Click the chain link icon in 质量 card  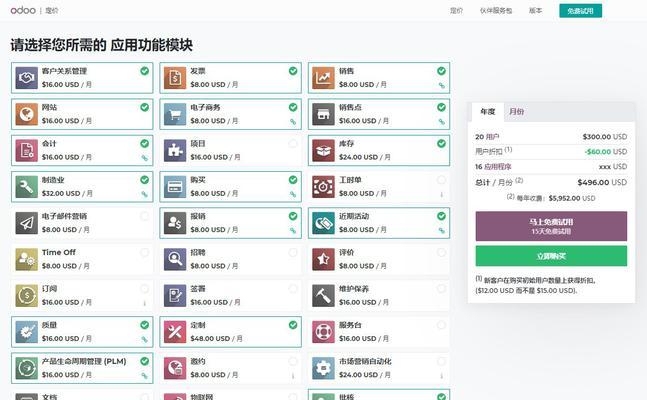coord(144,340)
